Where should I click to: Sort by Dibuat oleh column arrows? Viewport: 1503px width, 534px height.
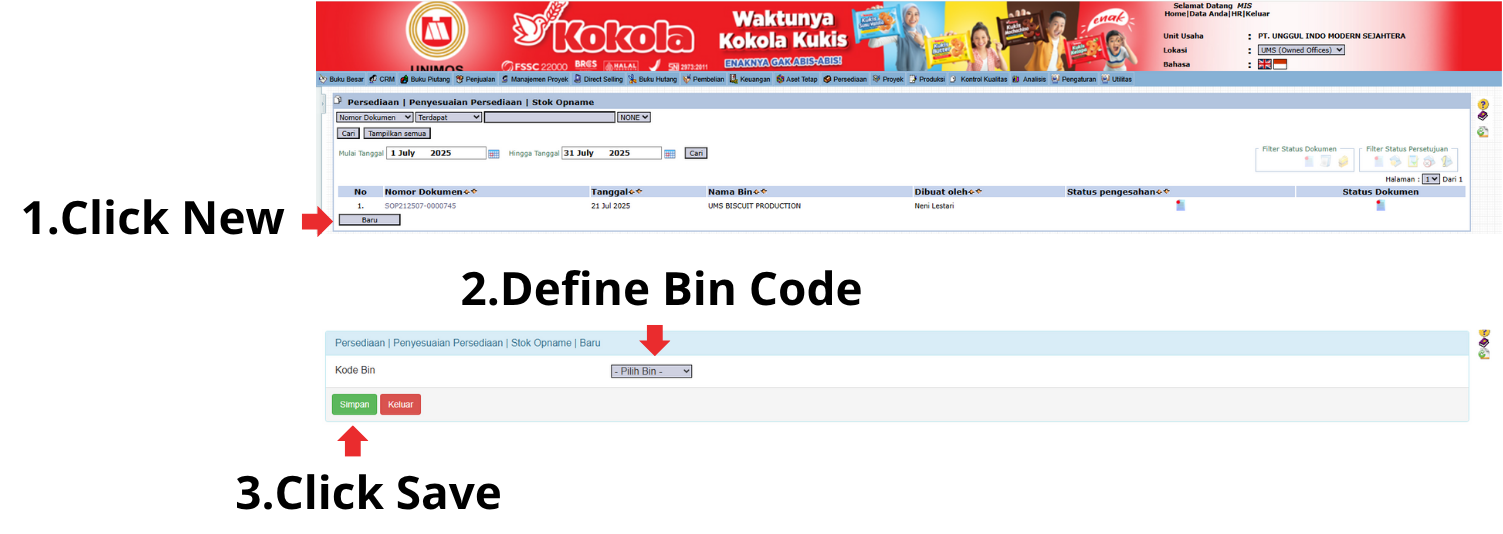[974, 191]
